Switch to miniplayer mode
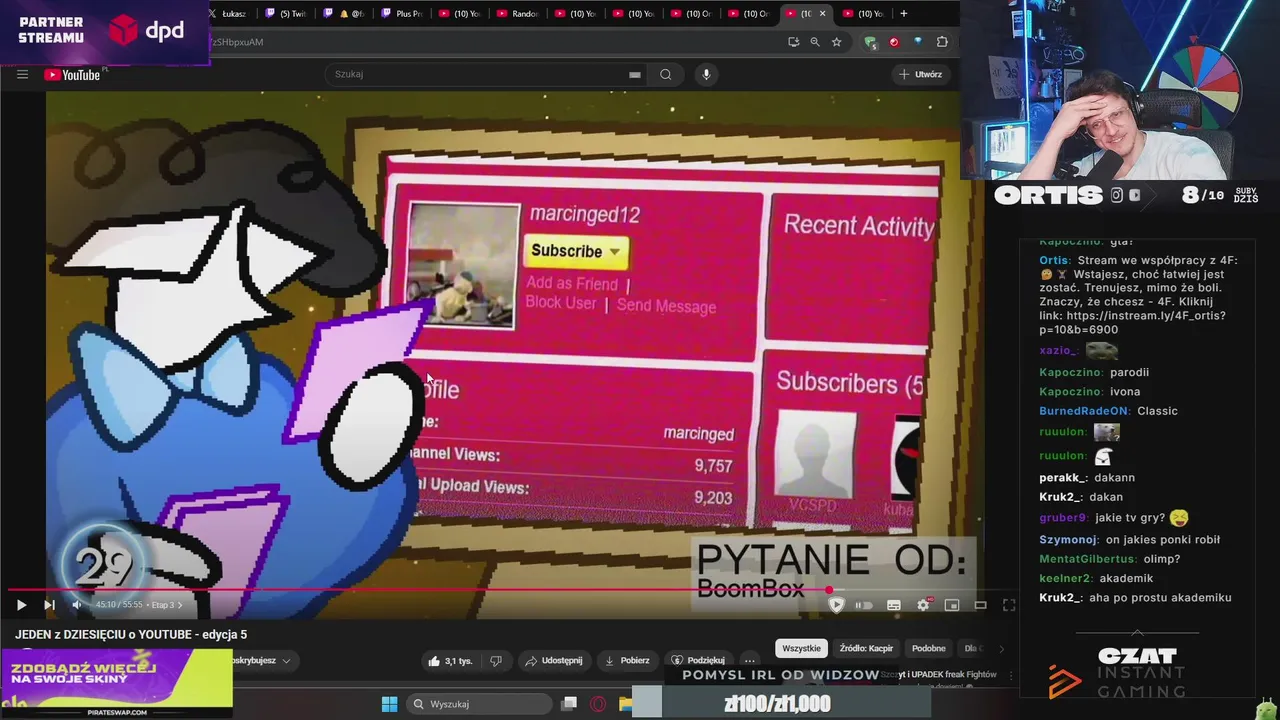This screenshot has width=1280, height=720. 952,605
